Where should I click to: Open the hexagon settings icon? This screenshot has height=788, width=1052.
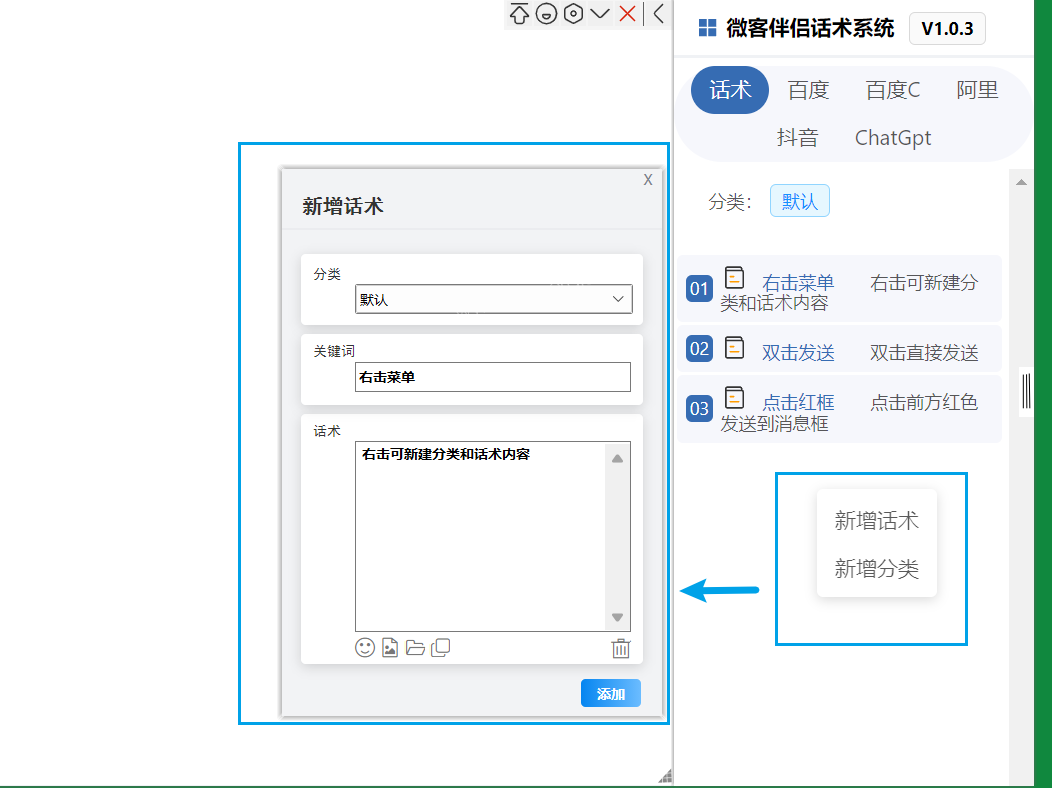pyautogui.click(x=573, y=13)
